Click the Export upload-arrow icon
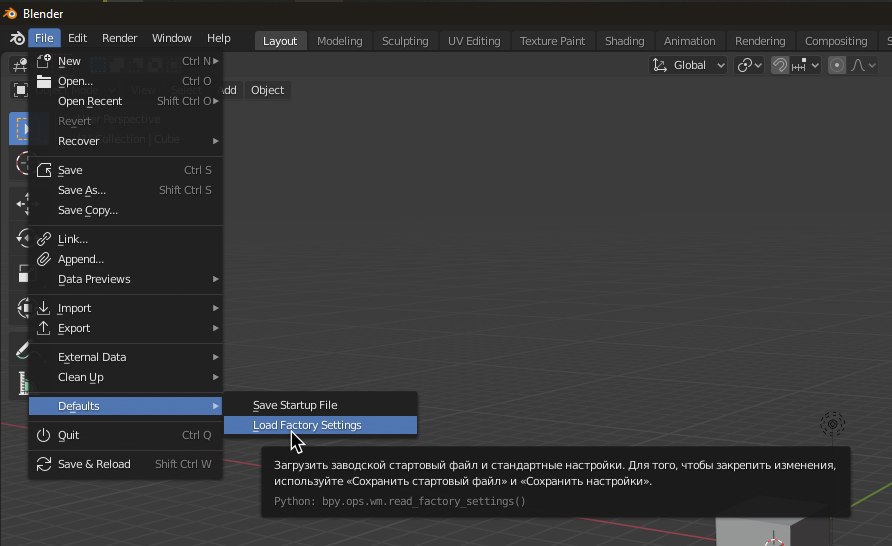 (x=44, y=328)
